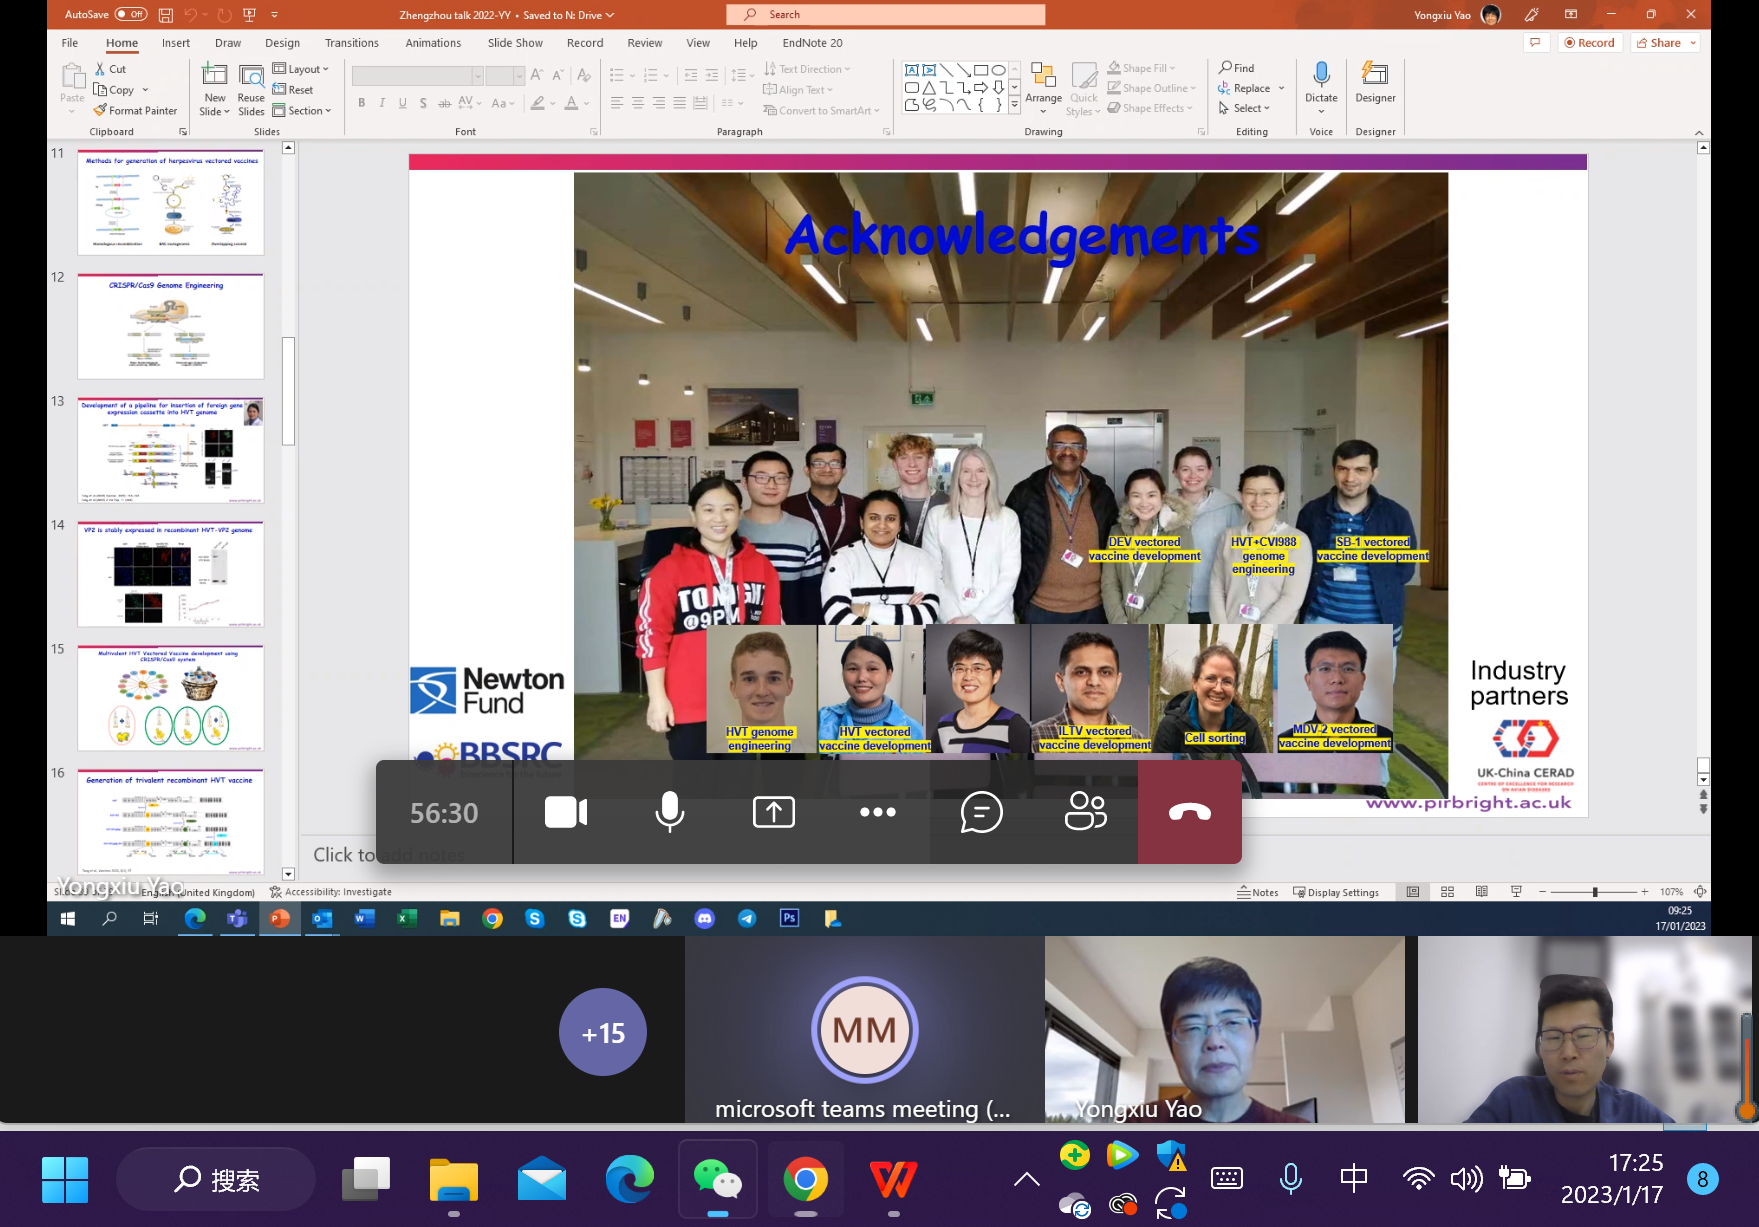Open the meeting chat bubble
Image resolution: width=1759 pixels, height=1227 pixels.
981,812
